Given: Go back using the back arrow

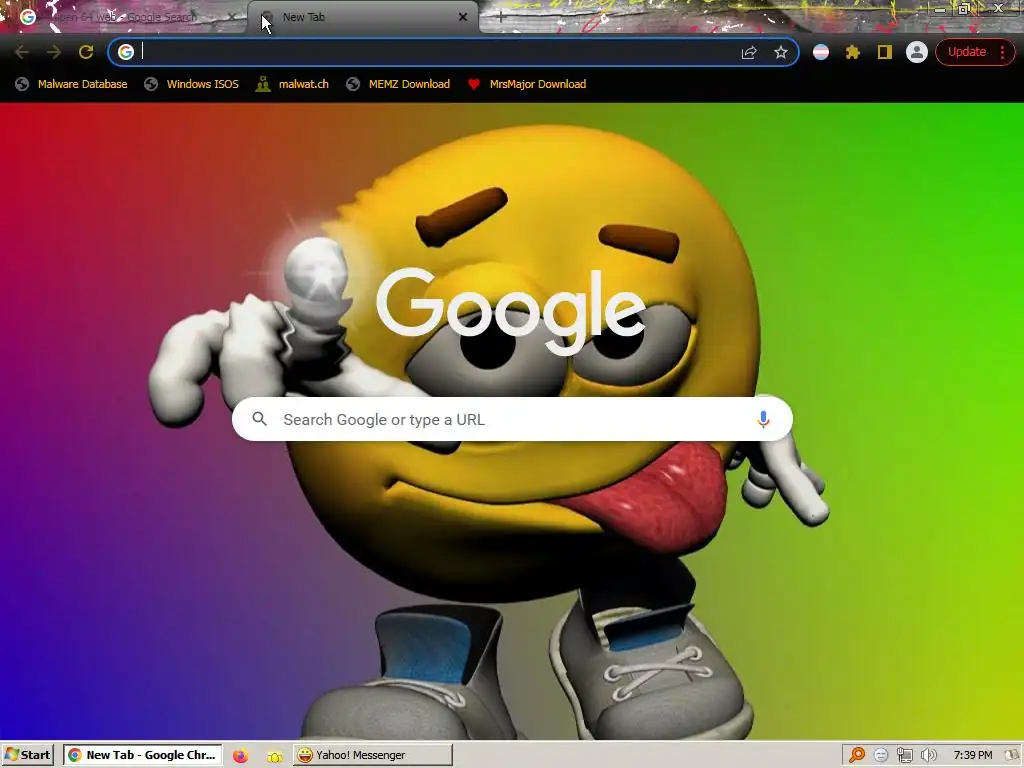Looking at the screenshot, I should (22, 52).
